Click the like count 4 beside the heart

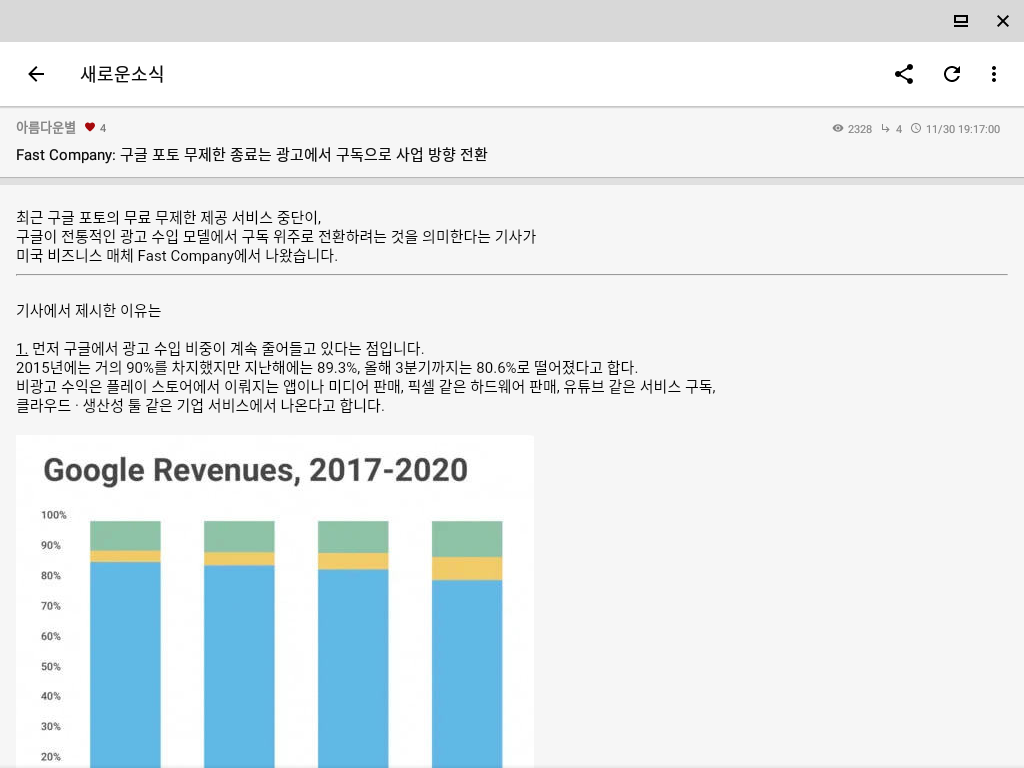point(103,128)
